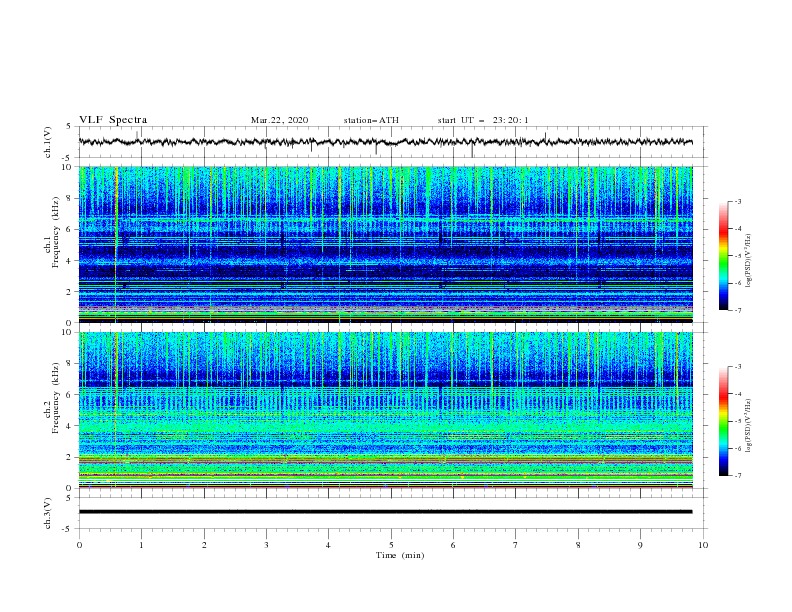Screen dimensions: 792x612
Task: Click the "station=ATH" label
Action: click(371, 120)
